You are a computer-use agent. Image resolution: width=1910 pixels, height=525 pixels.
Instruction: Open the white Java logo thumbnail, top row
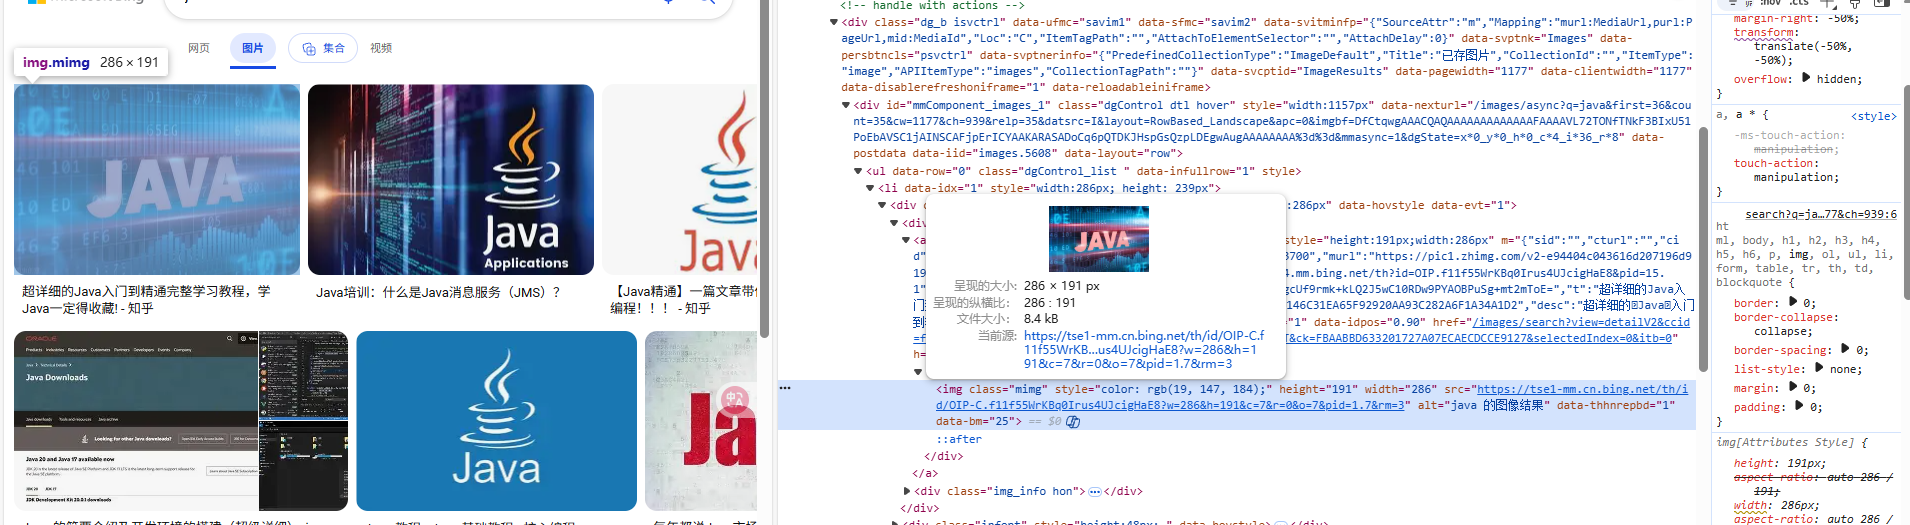point(680,179)
